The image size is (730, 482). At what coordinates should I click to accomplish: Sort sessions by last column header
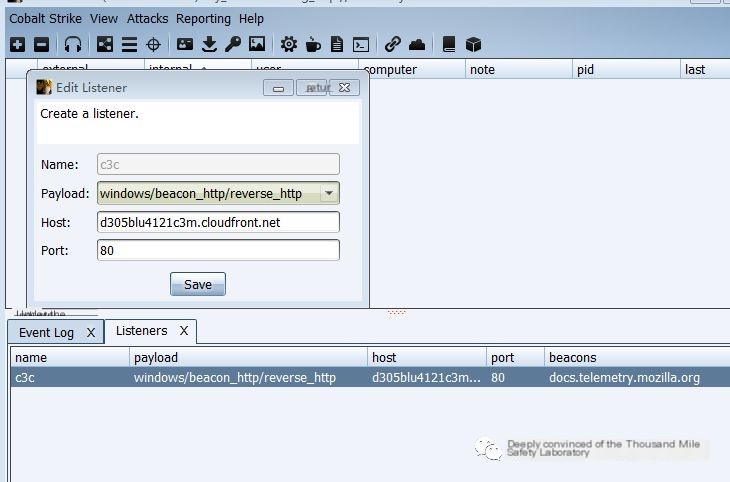tap(705, 69)
